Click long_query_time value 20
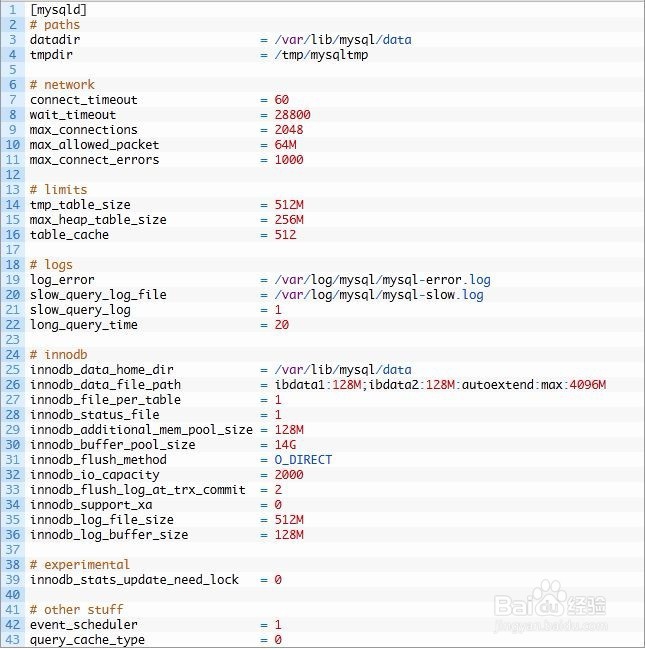Image resolution: width=645 pixels, height=649 pixels. pos(282,324)
